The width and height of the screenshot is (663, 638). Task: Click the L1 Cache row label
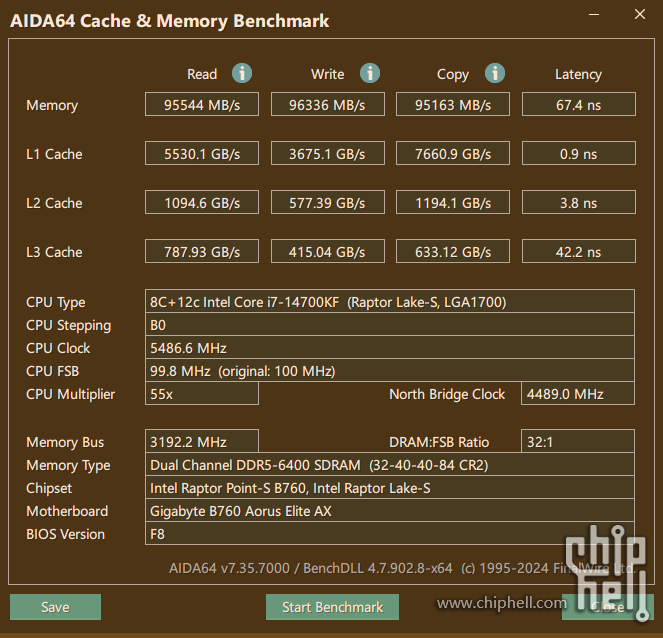pyautogui.click(x=54, y=154)
